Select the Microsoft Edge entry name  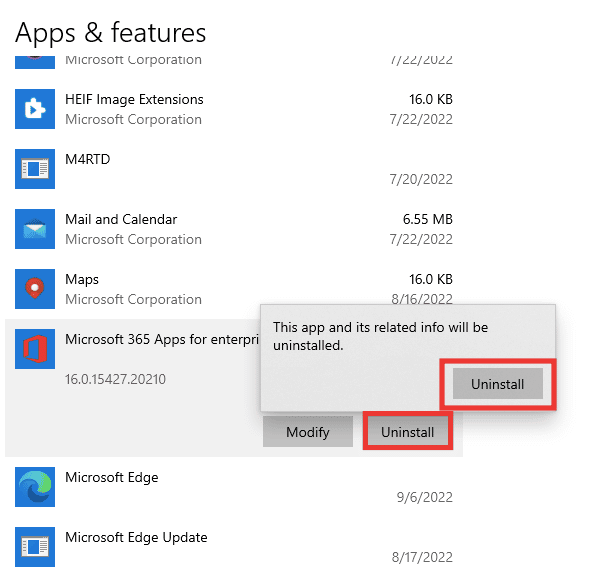(112, 478)
